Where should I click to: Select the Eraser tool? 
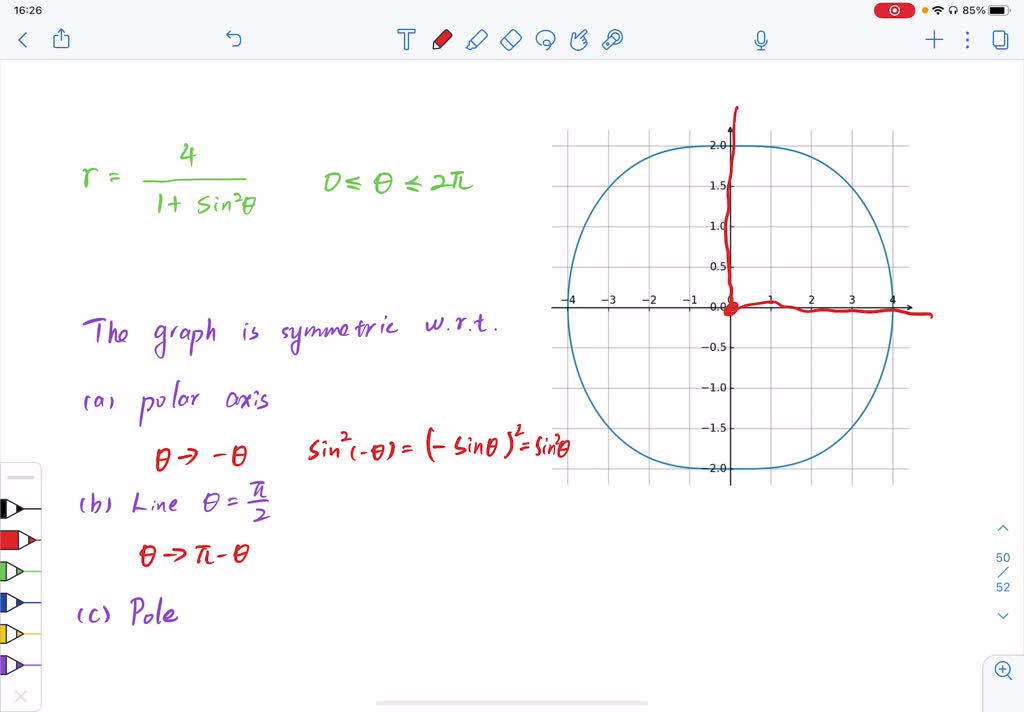point(510,40)
